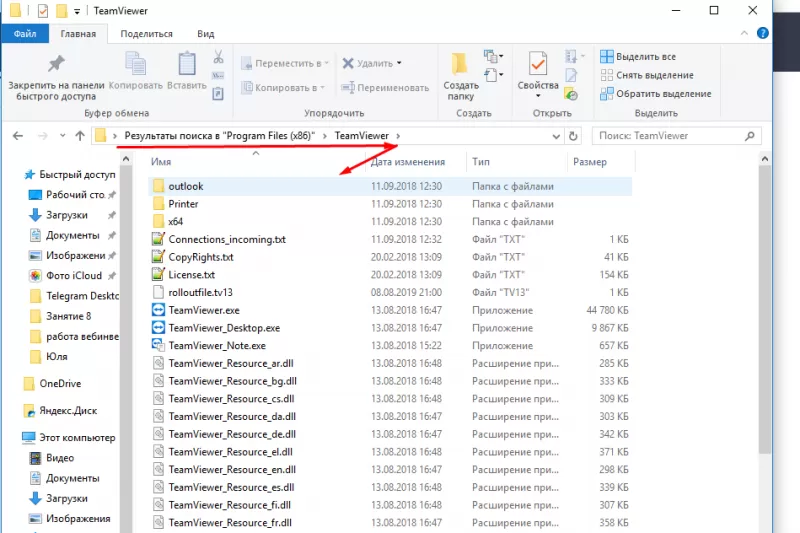Open Свойства properties button
The image size is (800, 533).
pos(538,70)
